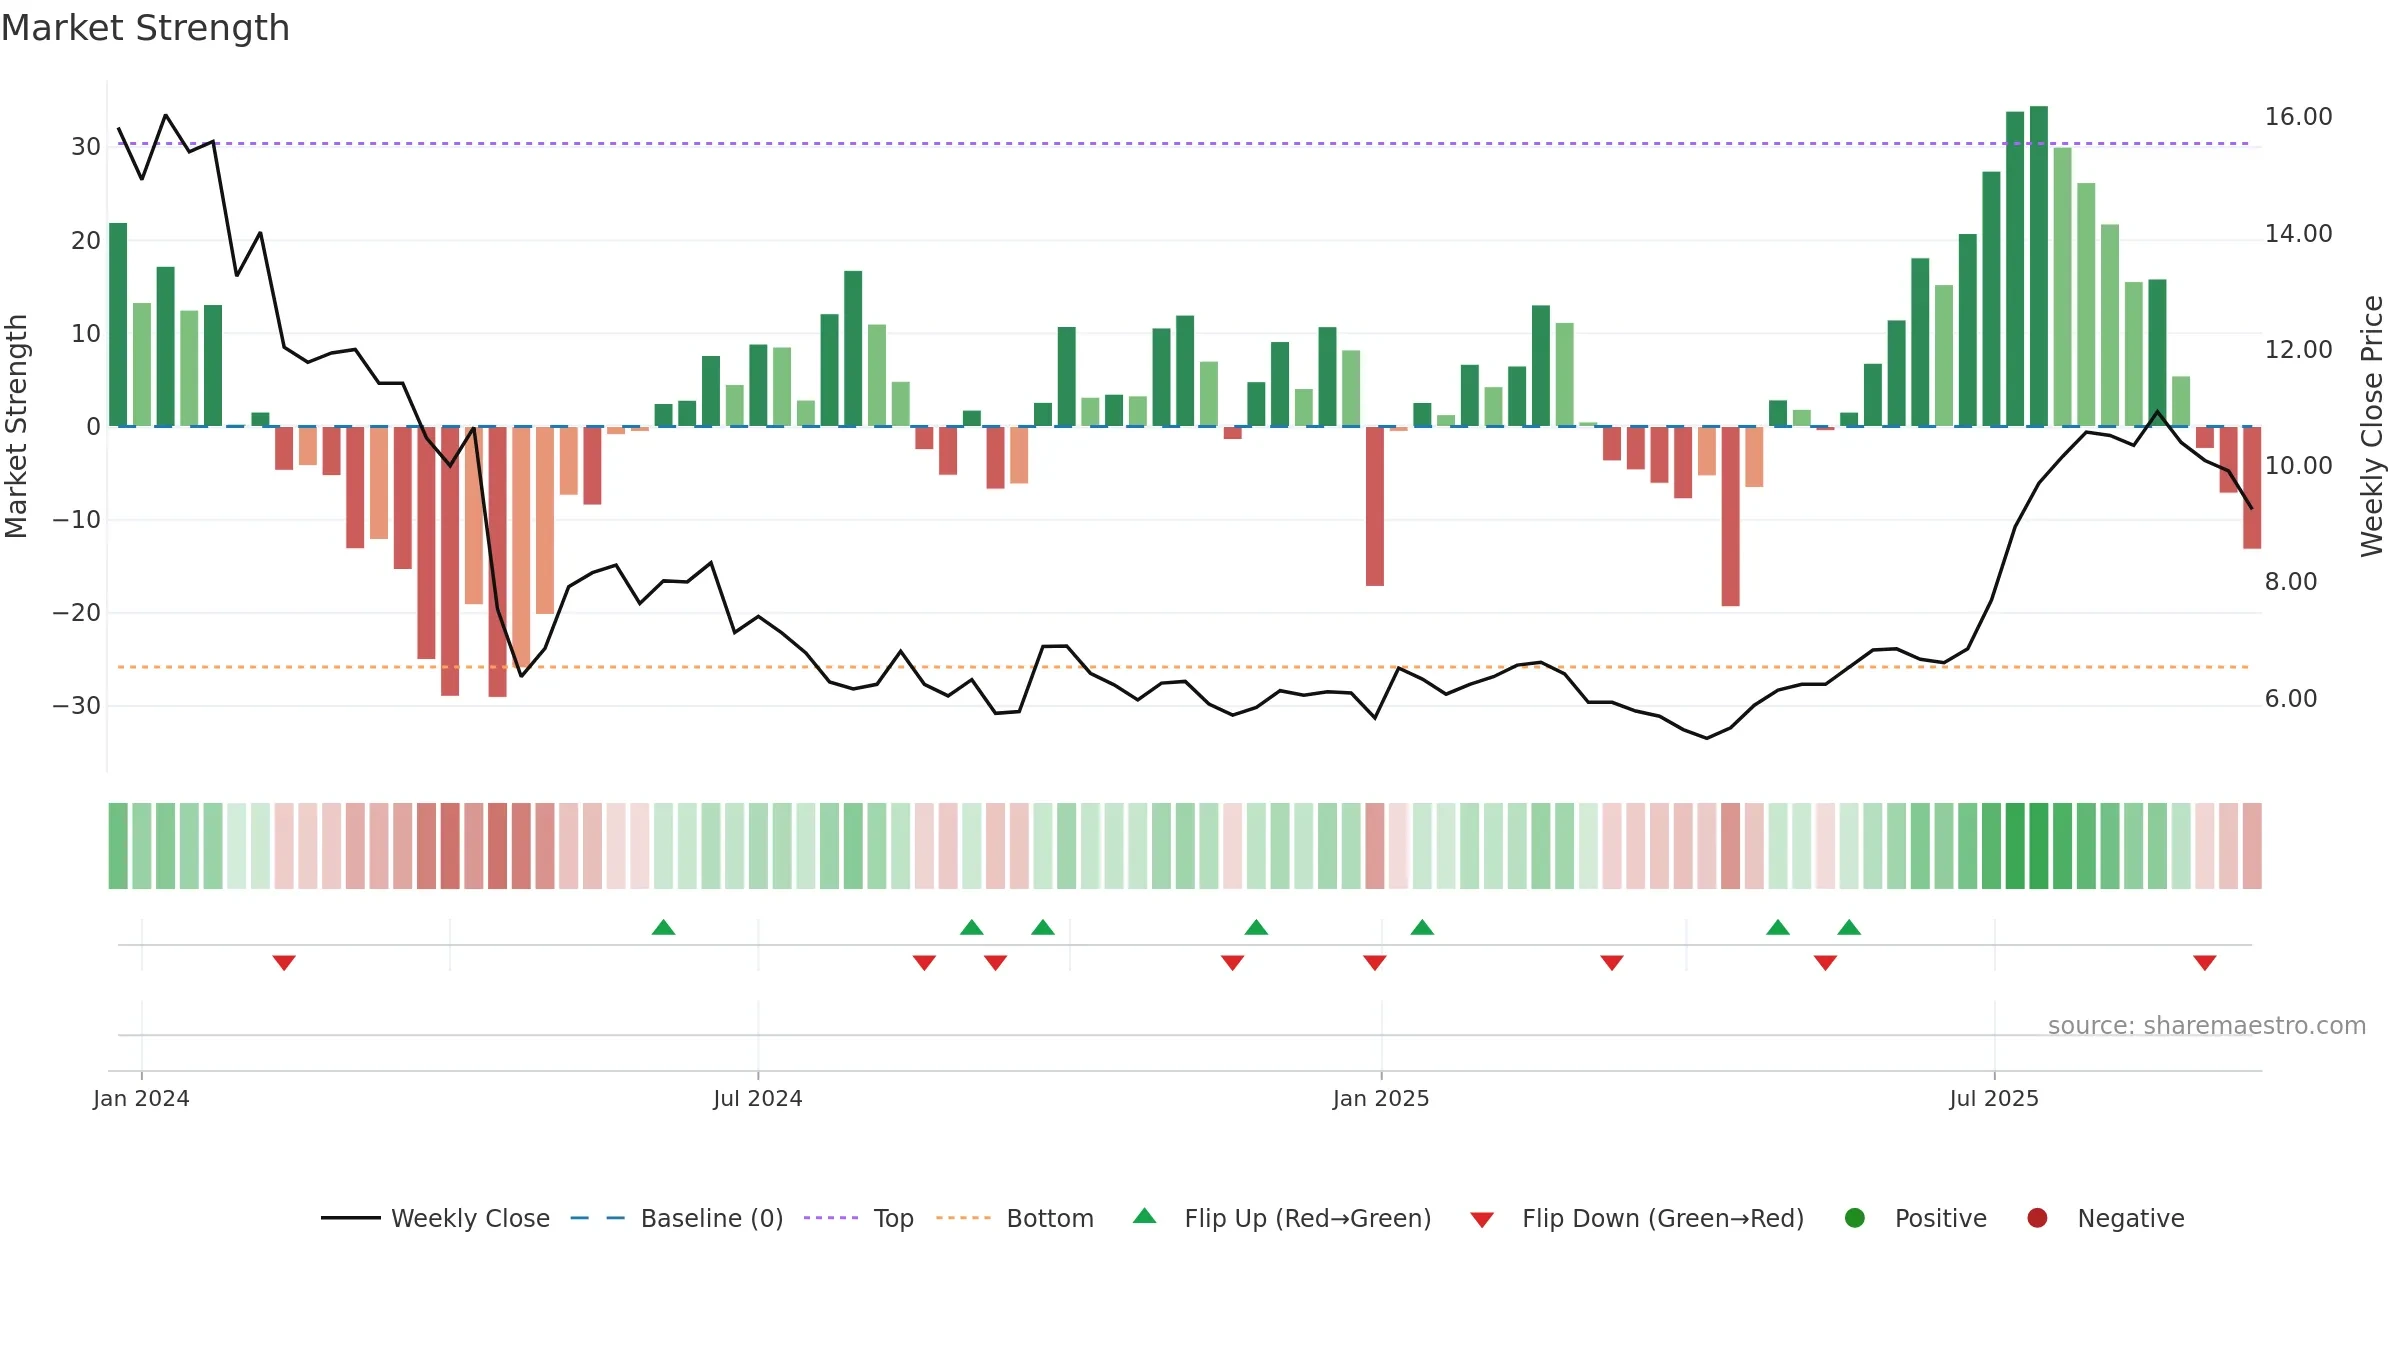Click the 12.00 price axis label

[2298, 350]
